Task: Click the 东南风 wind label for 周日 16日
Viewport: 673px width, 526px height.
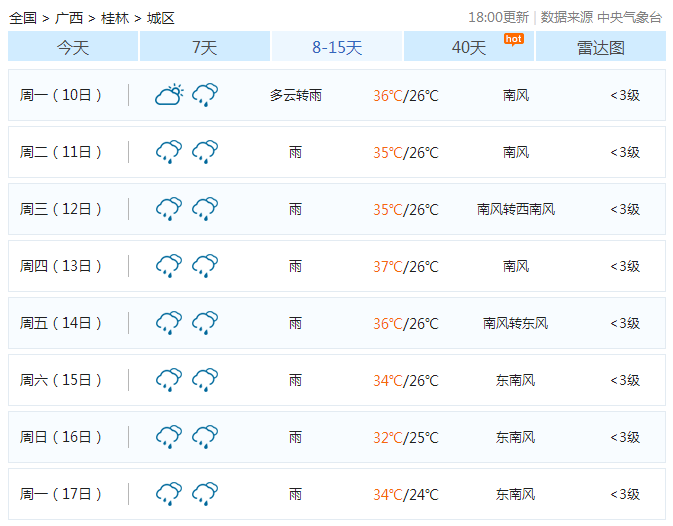Action: coord(516,438)
